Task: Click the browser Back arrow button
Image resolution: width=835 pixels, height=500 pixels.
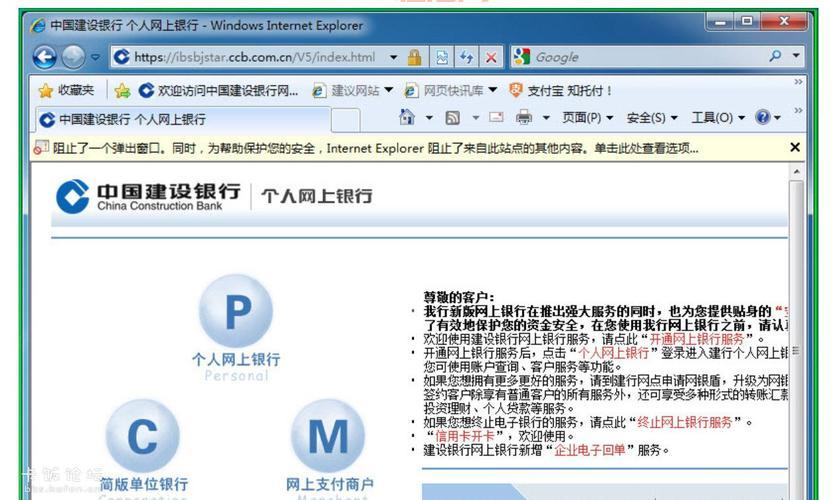Action: [45, 57]
